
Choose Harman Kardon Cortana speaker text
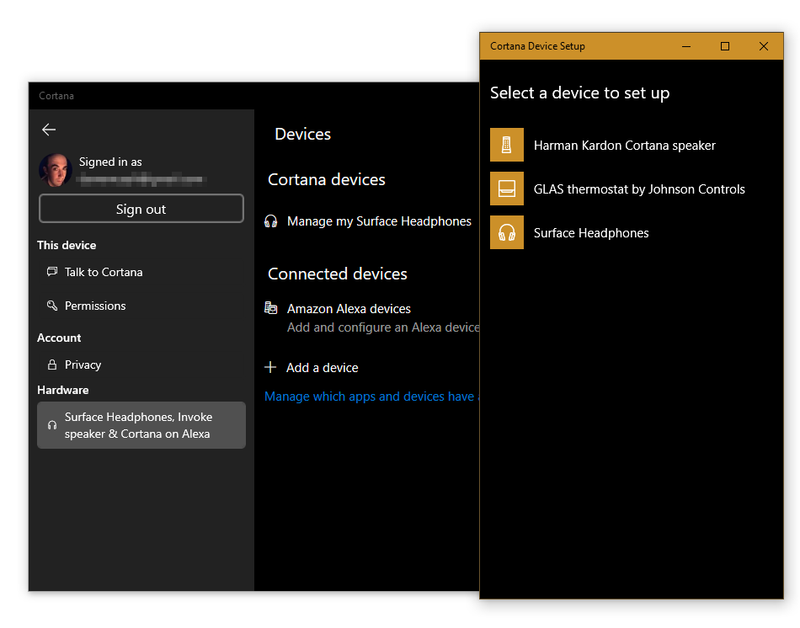point(624,145)
